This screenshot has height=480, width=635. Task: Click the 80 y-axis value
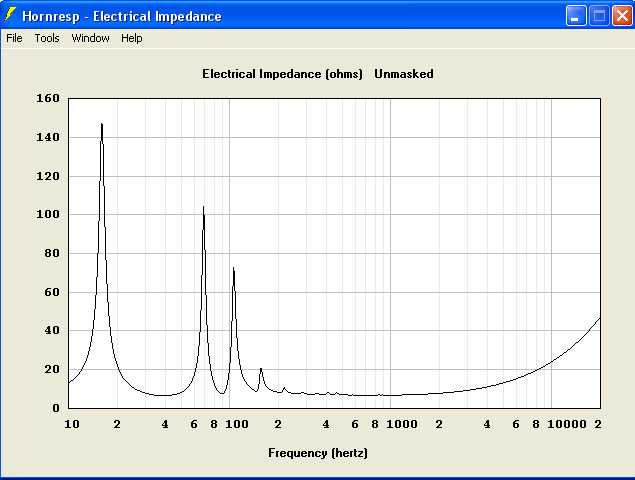coord(51,253)
